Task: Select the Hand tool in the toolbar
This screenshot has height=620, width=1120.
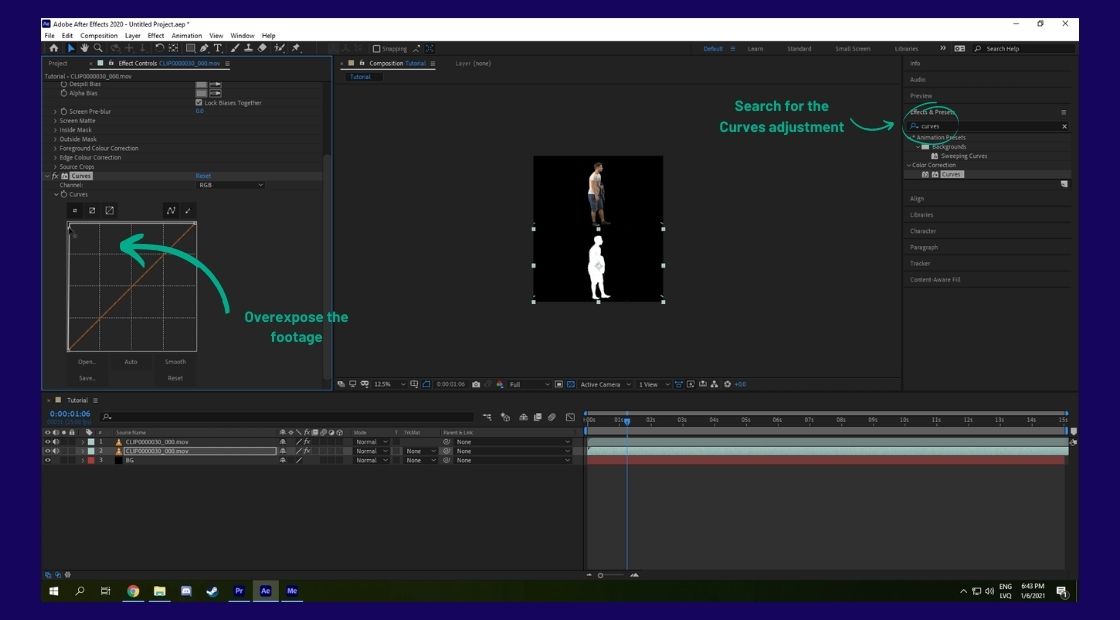Action: pyautogui.click(x=84, y=46)
